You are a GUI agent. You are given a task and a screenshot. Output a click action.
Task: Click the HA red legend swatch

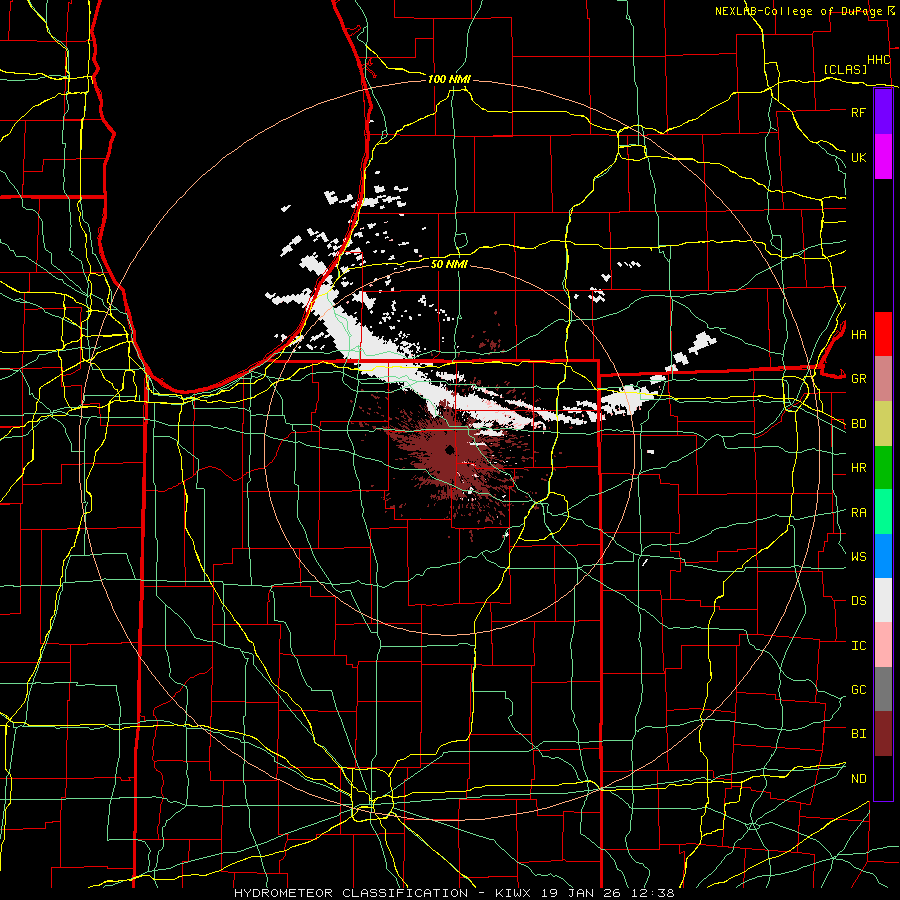pos(883,334)
